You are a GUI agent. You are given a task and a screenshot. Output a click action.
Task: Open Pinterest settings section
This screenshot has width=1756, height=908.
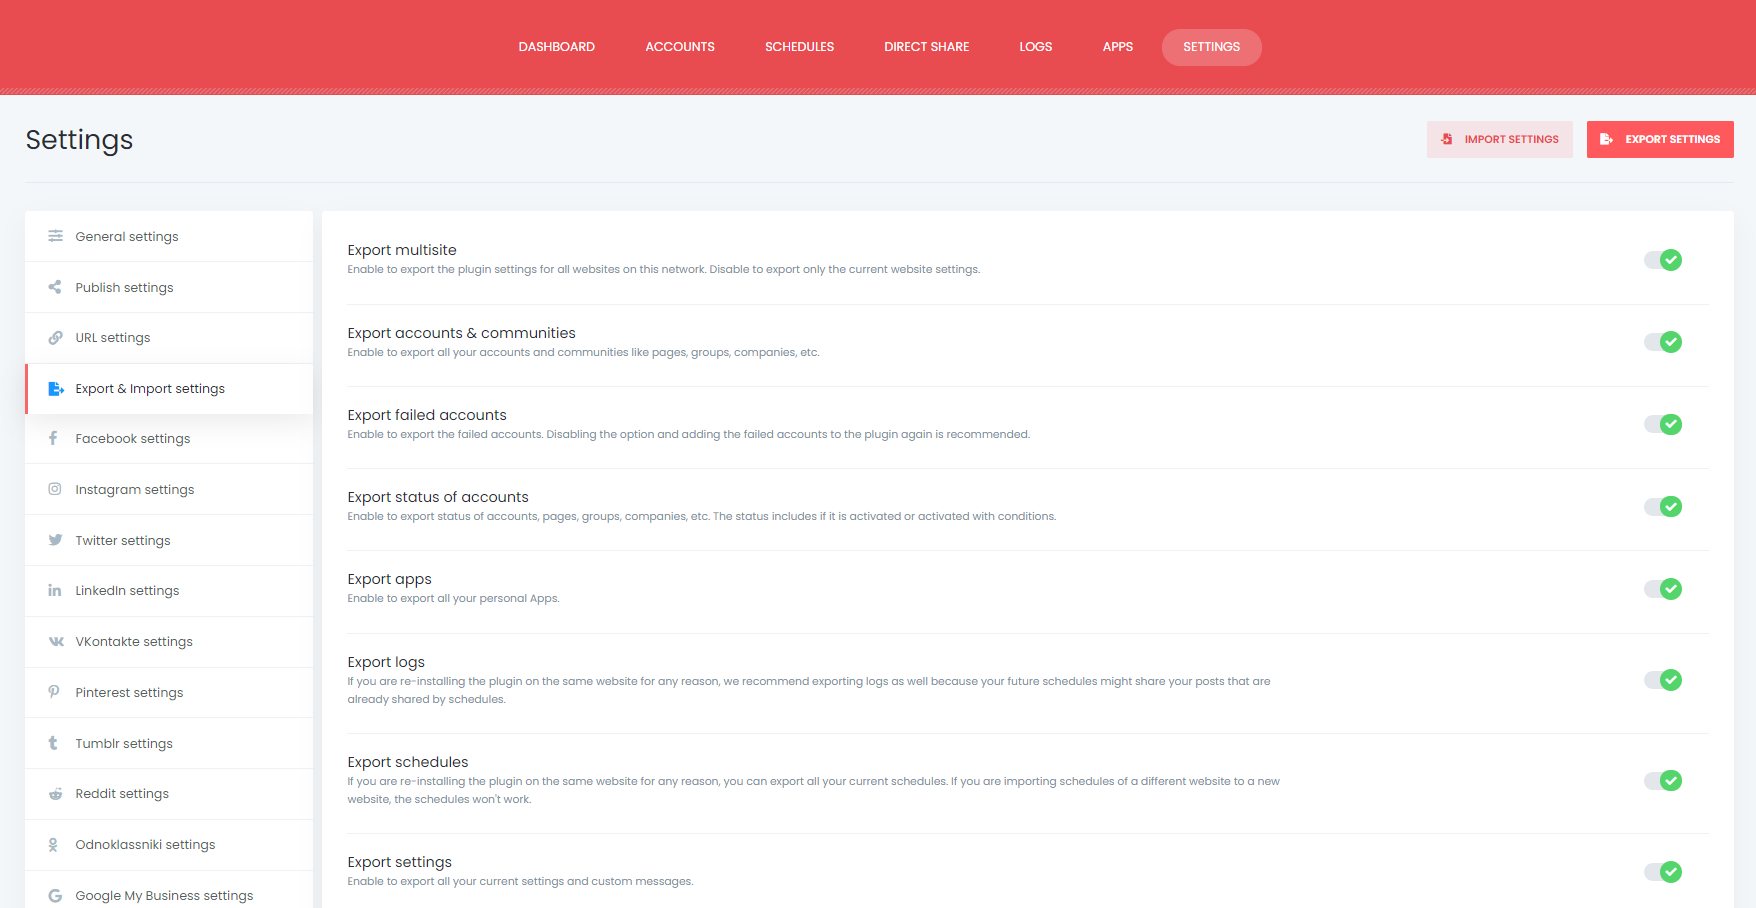pos(169,693)
